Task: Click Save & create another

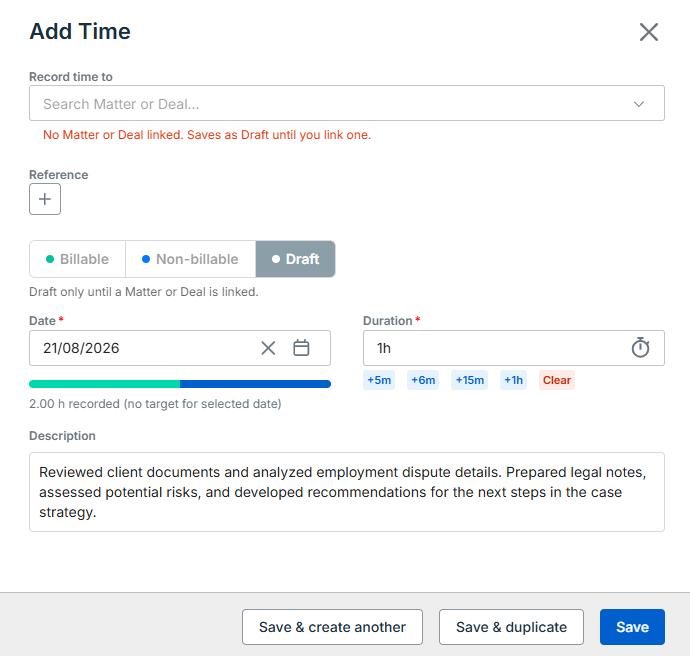Action: pos(332,627)
